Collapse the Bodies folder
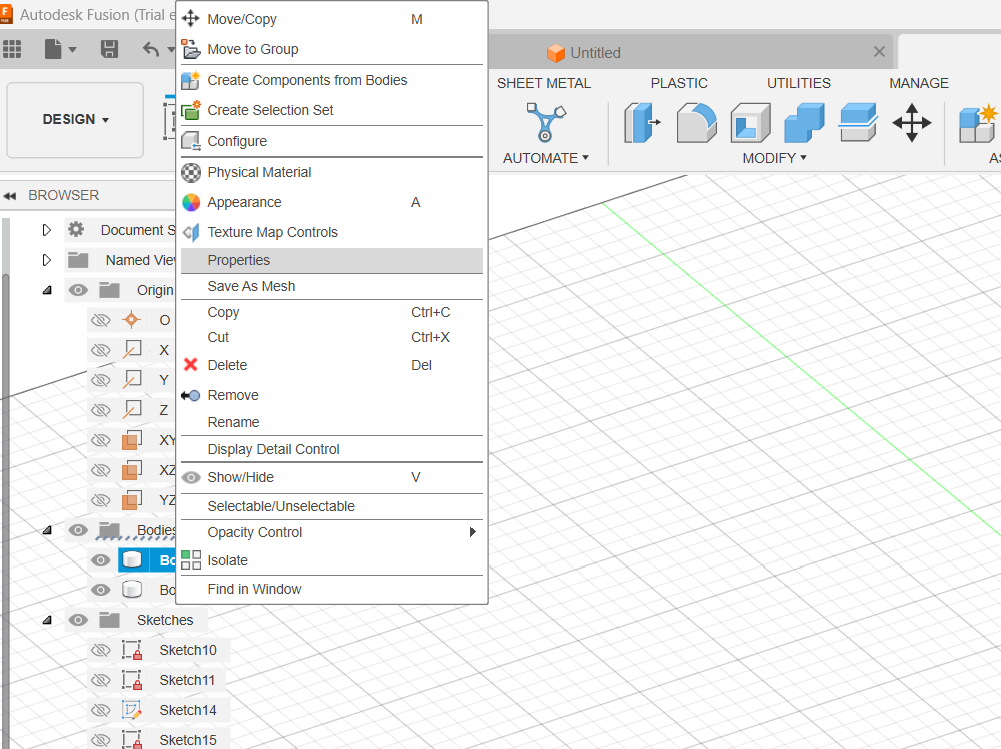This screenshot has height=749, width=1001. coord(47,530)
